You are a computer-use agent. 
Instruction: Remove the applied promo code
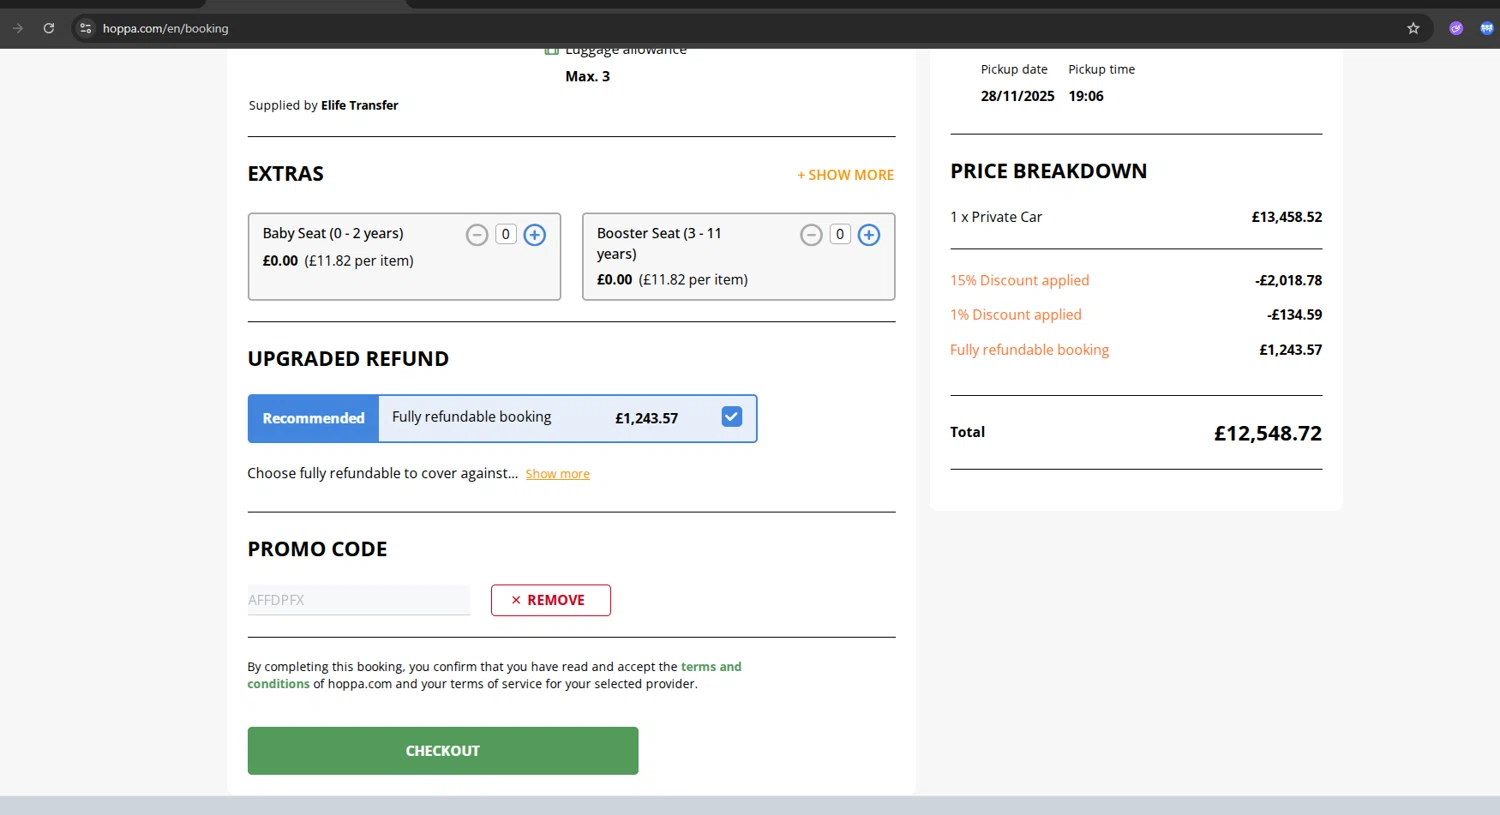[x=550, y=600]
